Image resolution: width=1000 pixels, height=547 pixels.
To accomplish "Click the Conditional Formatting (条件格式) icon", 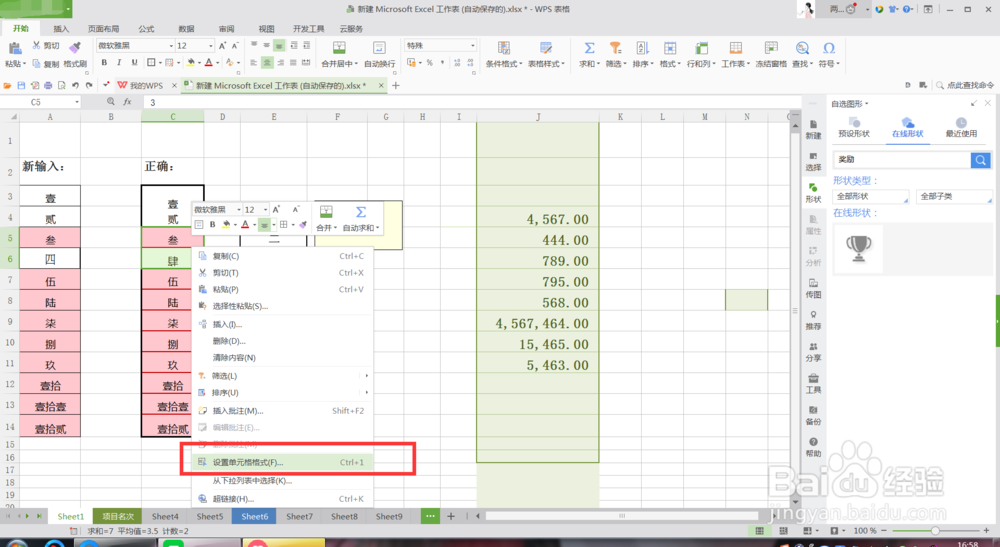I will tap(504, 48).
